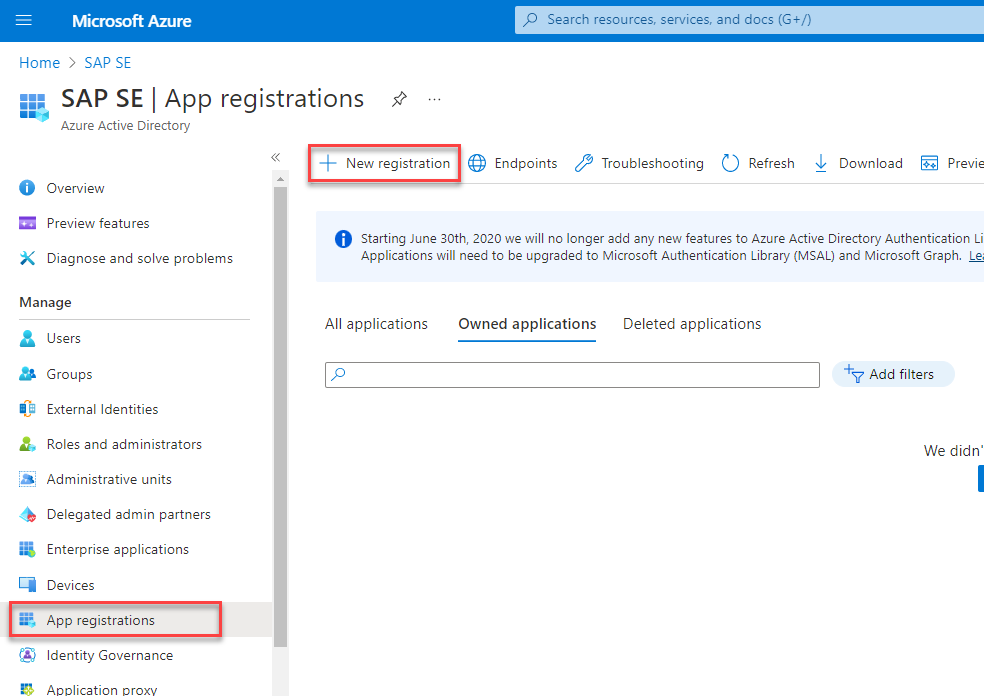The width and height of the screenshot is (984, 696).
Task: Open External Identities
Action: (x=102, y=409)
